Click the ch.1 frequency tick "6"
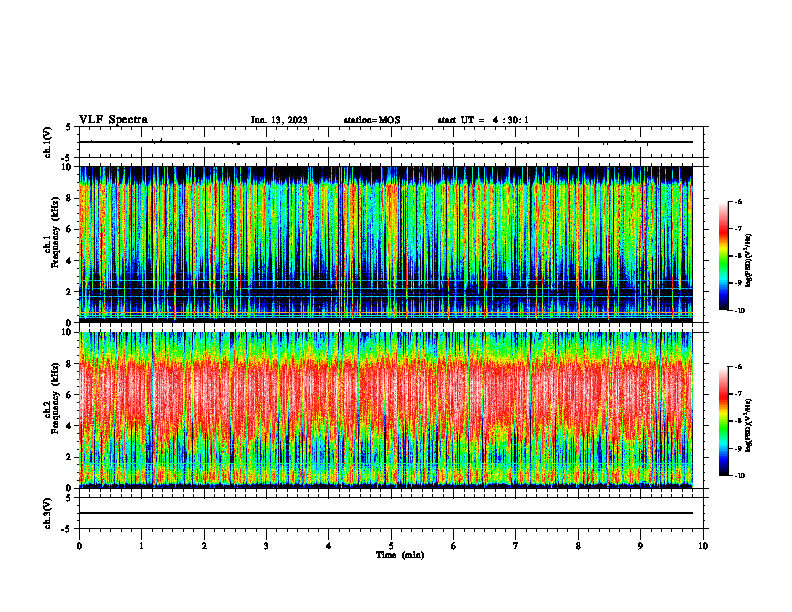This screenshot has height=612, width=792. coord(70,229)
